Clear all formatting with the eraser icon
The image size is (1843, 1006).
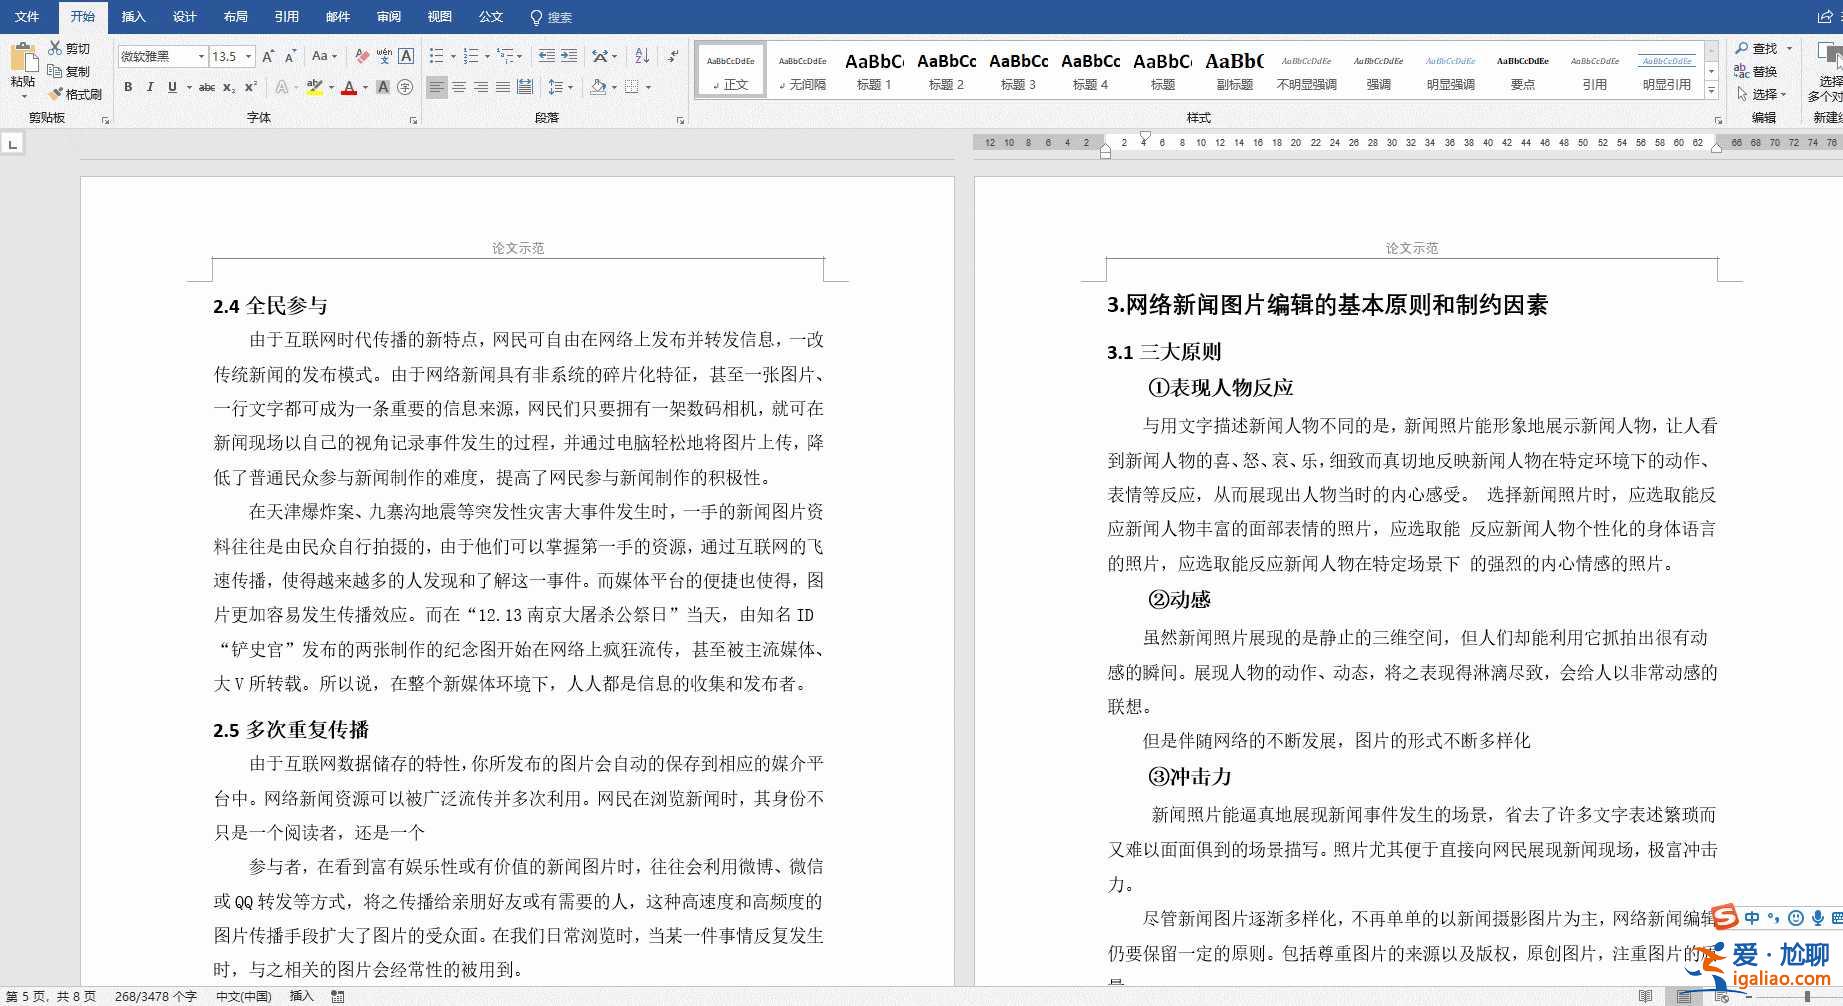coord(362,56)
